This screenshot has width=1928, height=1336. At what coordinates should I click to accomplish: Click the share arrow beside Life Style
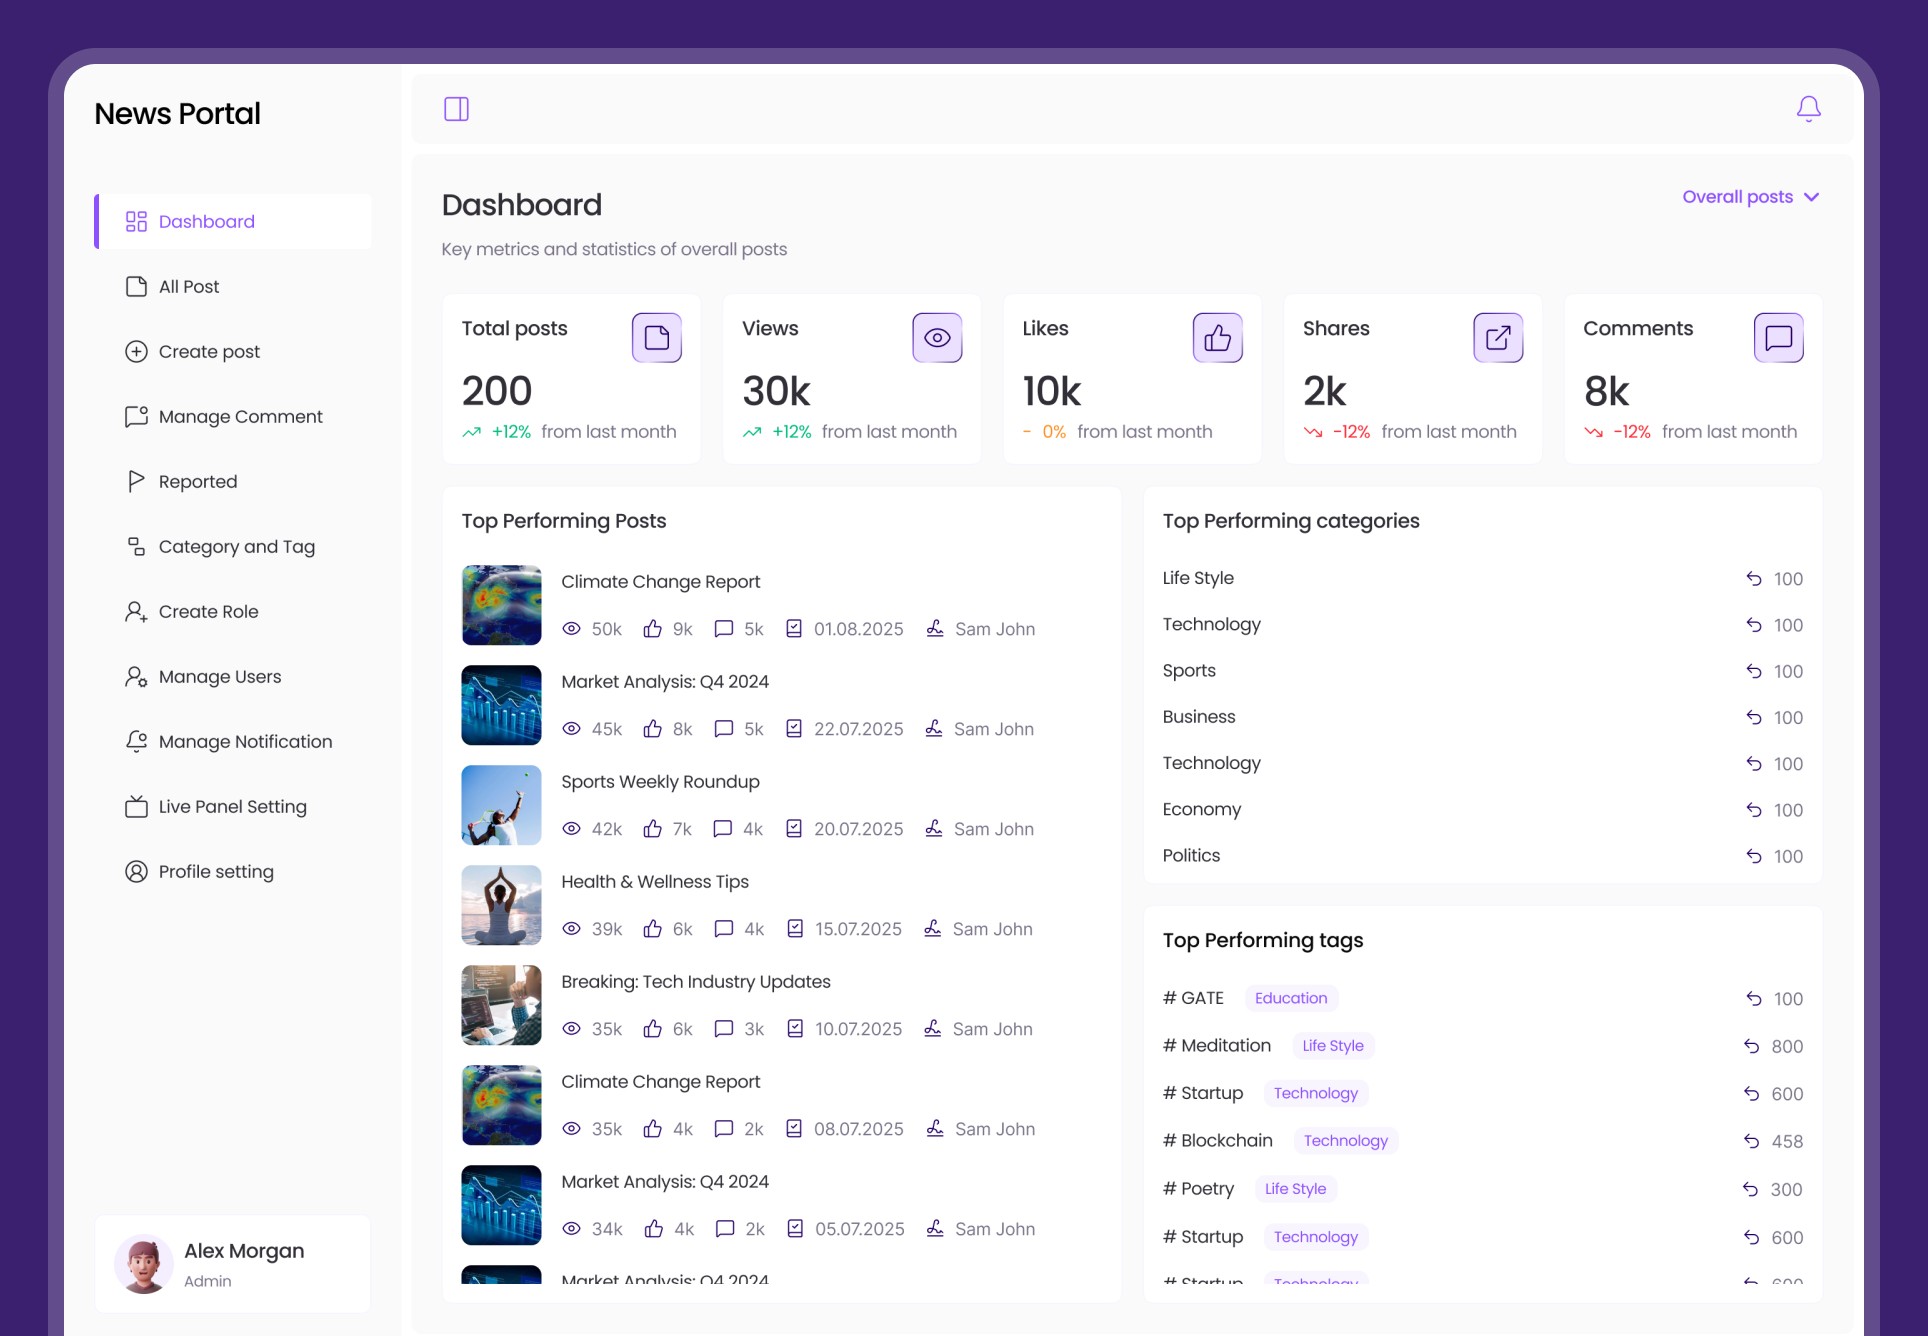click(x=1754, y=579)
